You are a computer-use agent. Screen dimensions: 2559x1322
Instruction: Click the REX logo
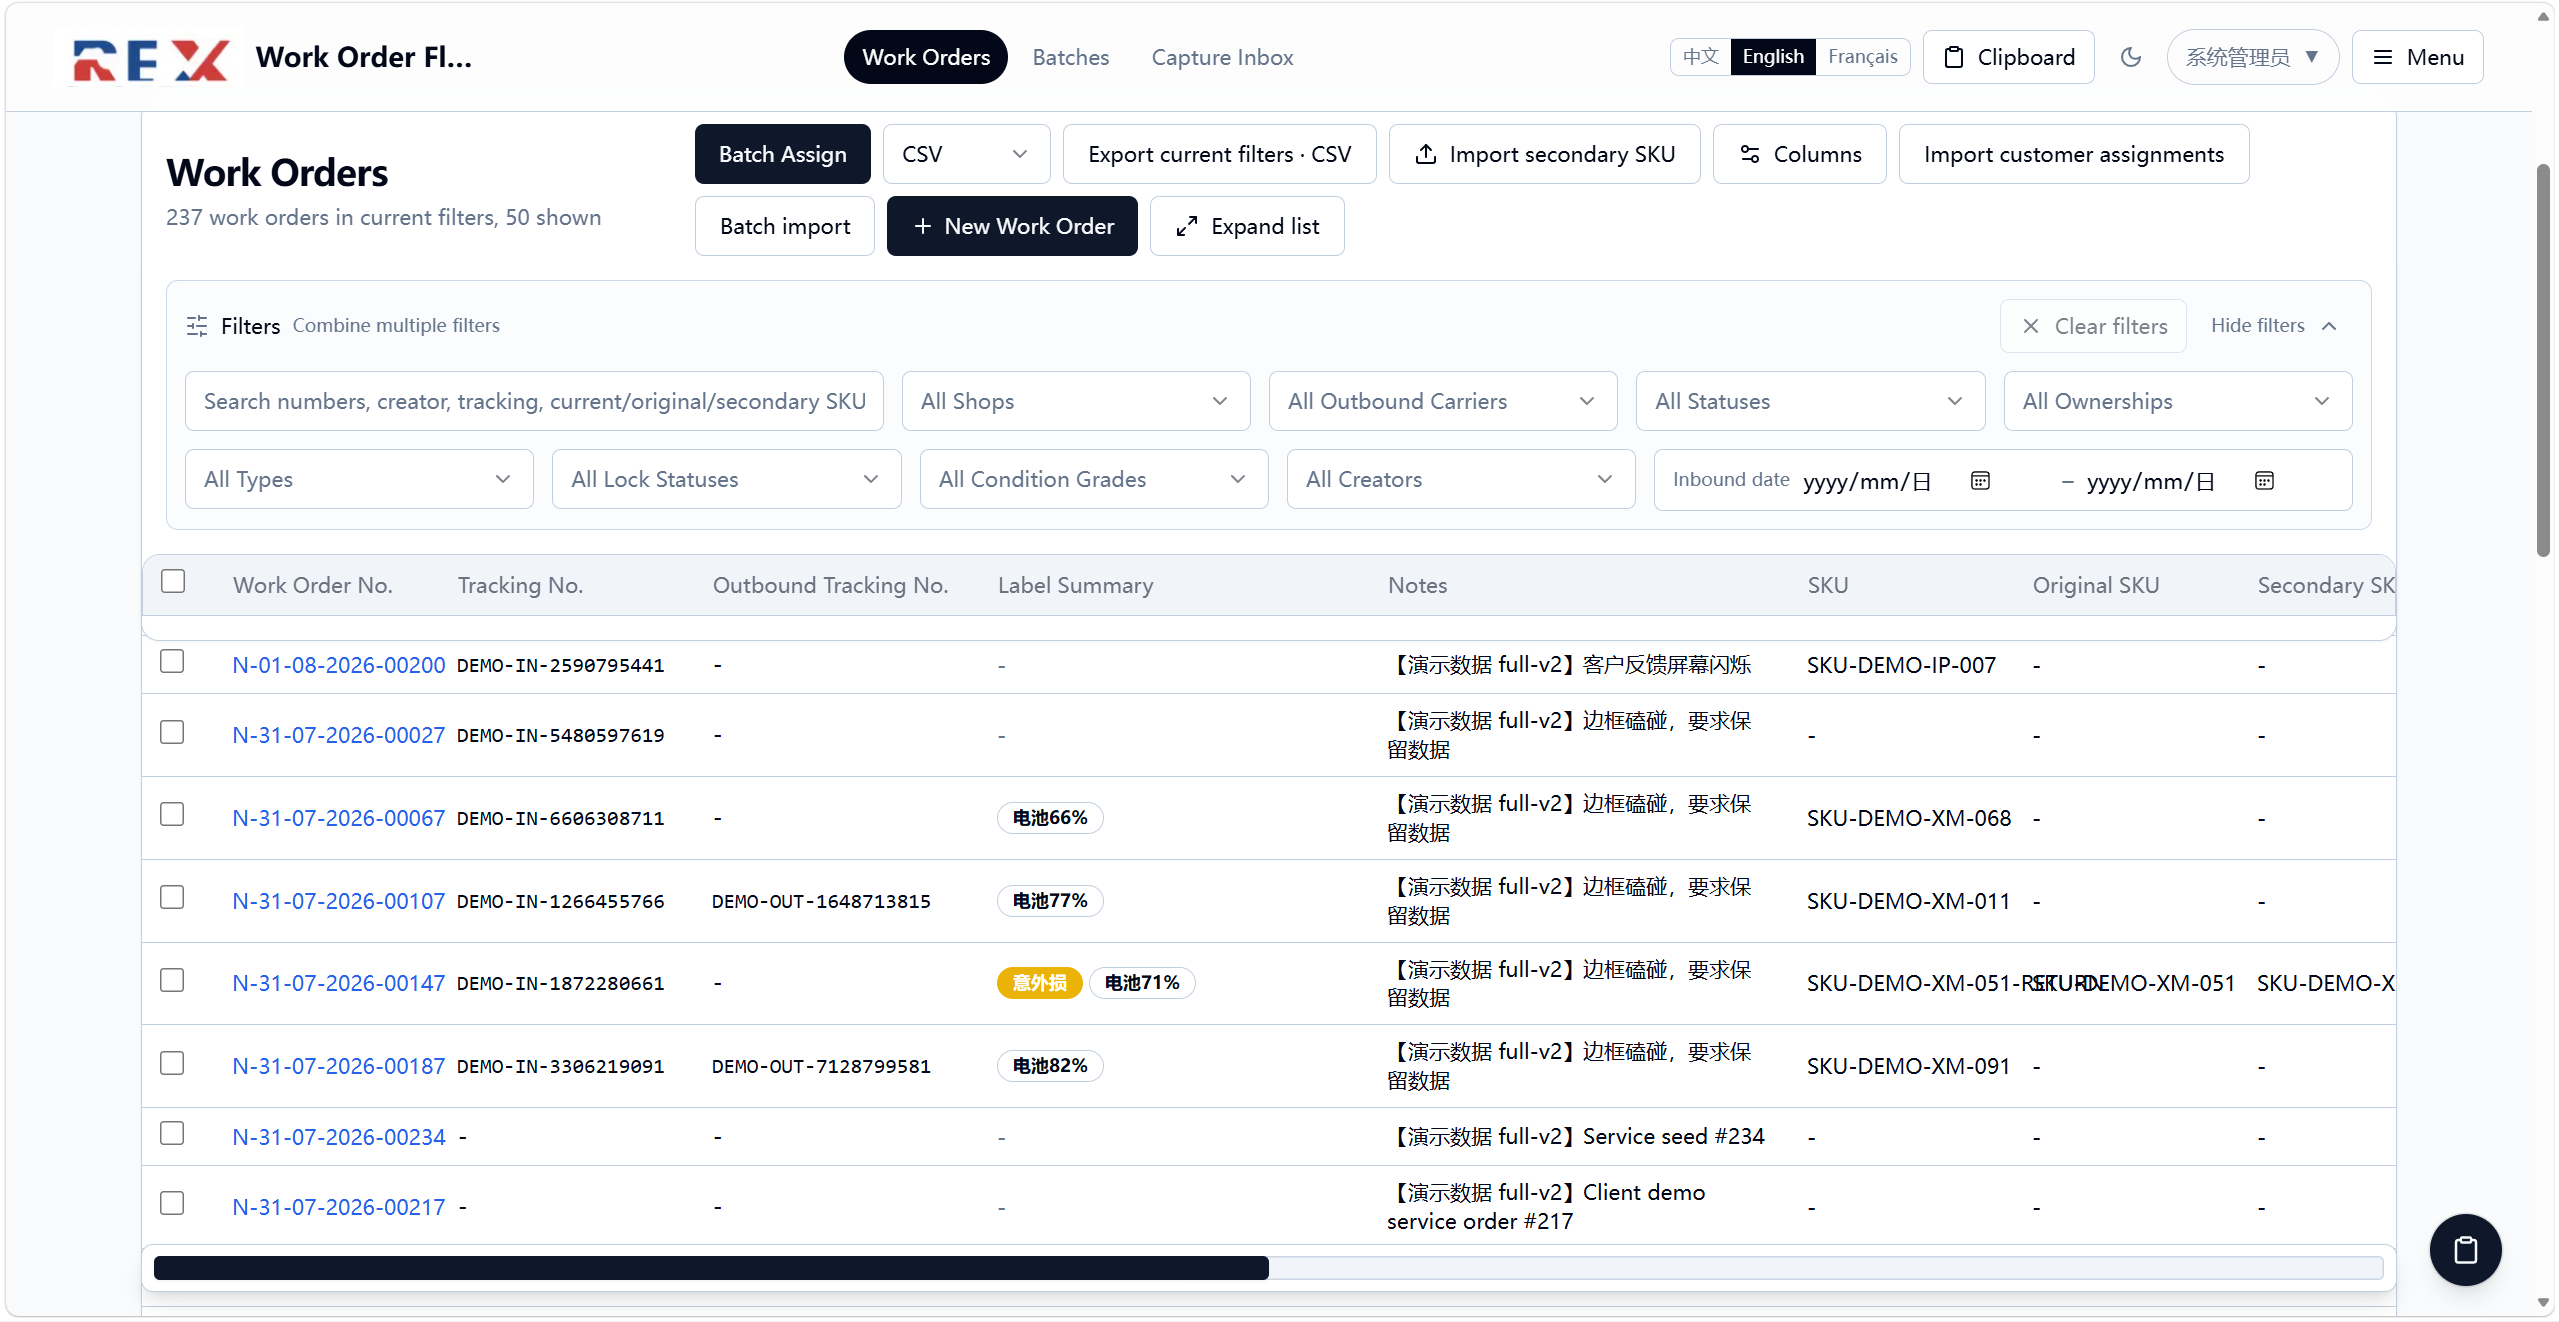151,59
